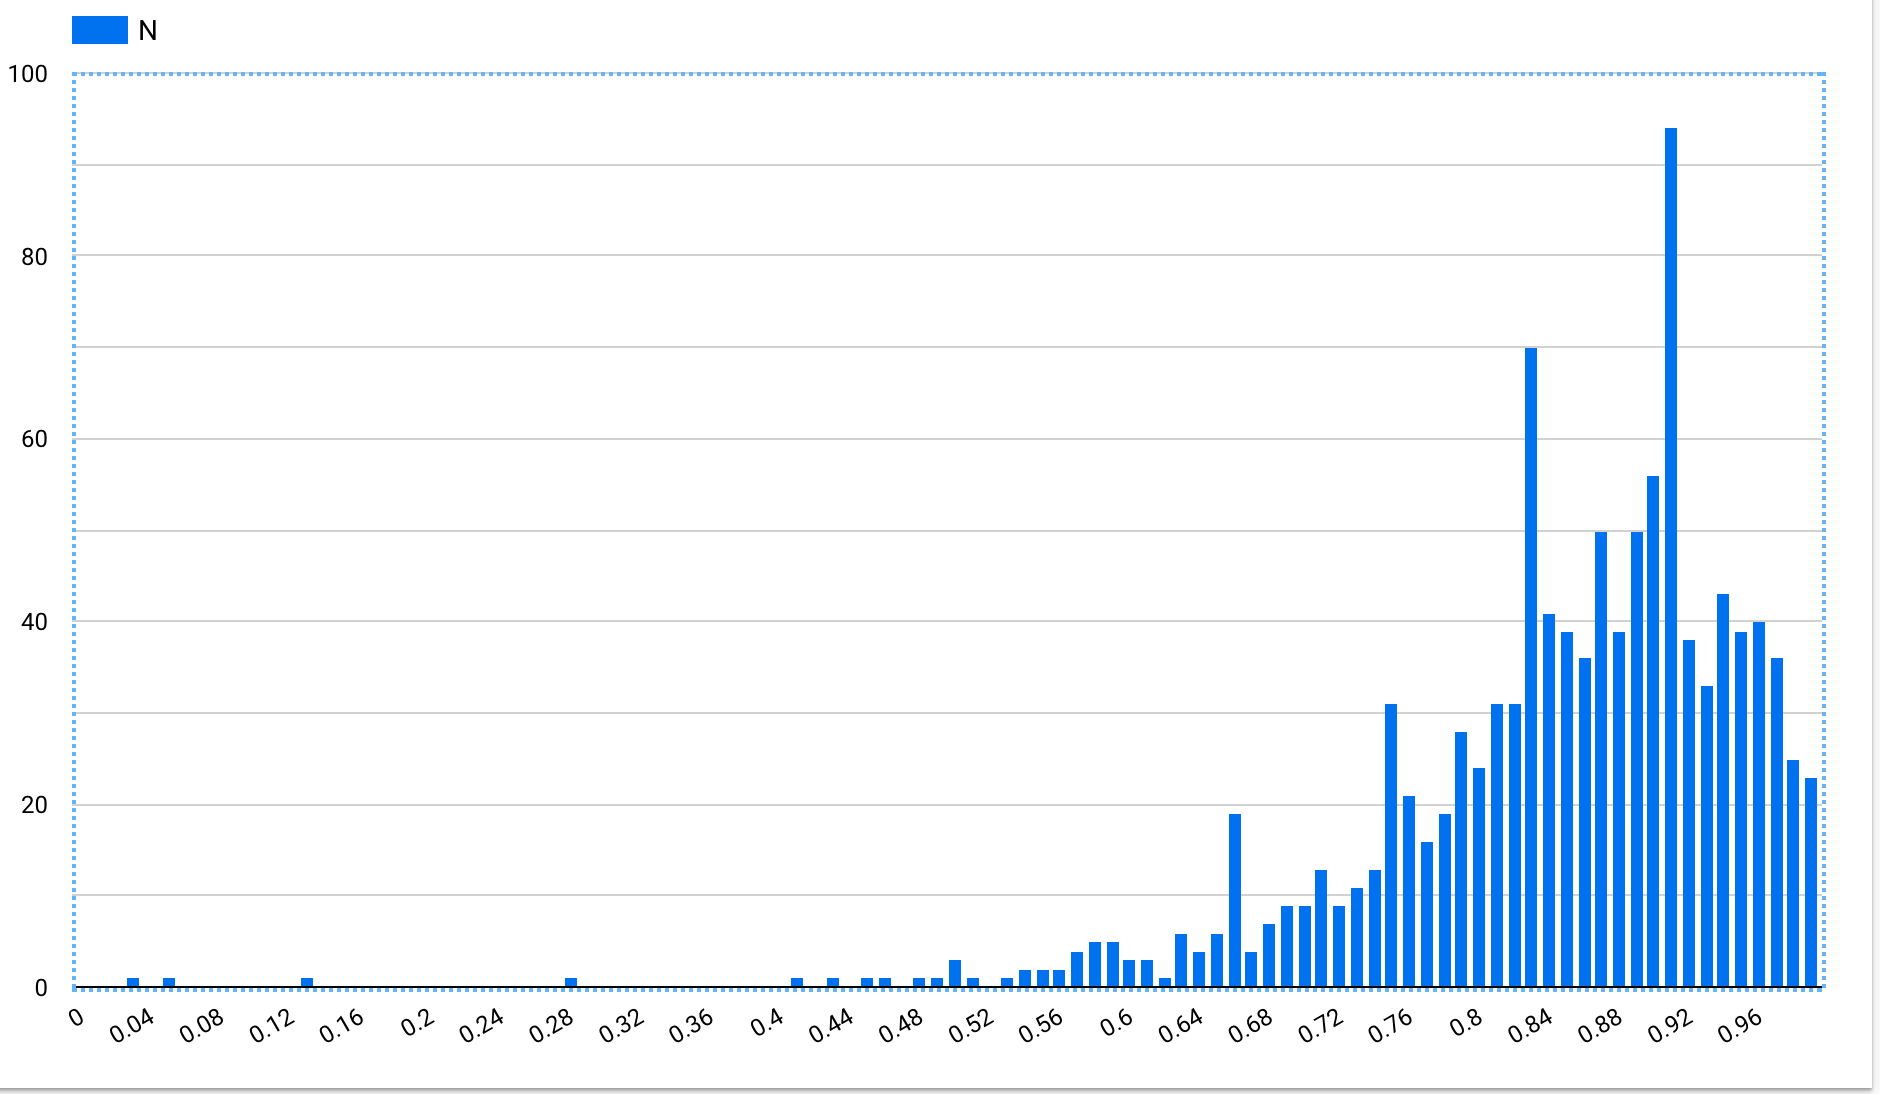This screenshot has width=1880, height=1094.
Task: Select the x-axis label "0.44"
Action: [x=832, y=1026]
